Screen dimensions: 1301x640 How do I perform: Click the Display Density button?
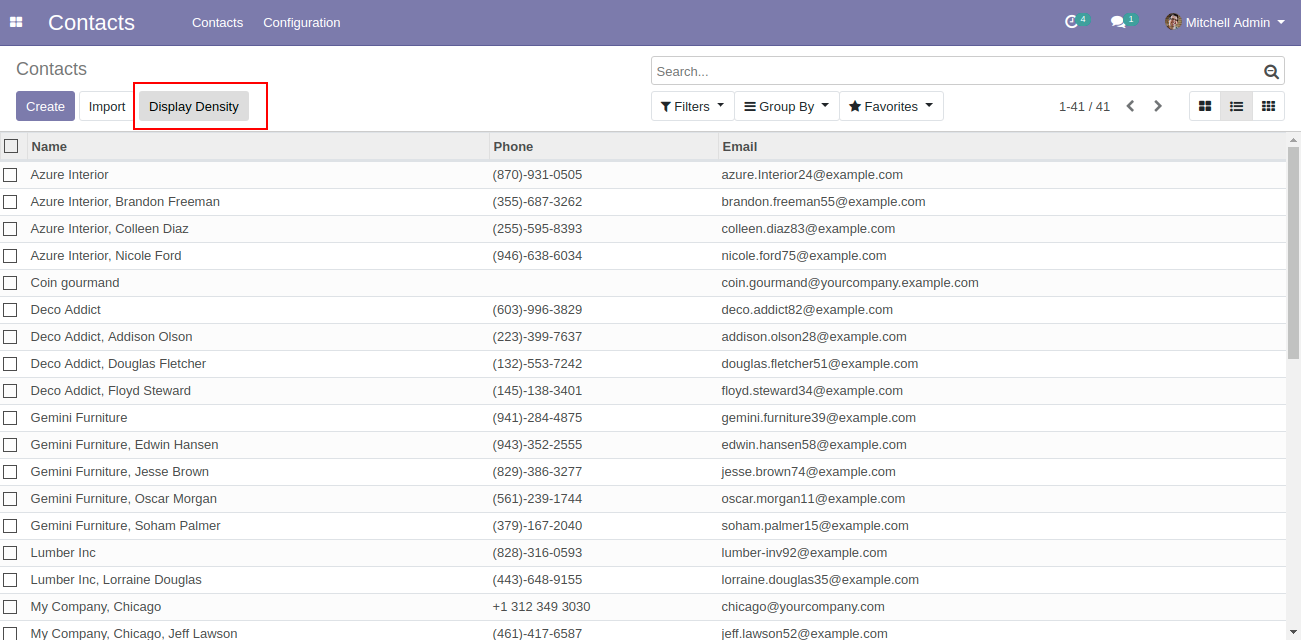click(194, 106)
